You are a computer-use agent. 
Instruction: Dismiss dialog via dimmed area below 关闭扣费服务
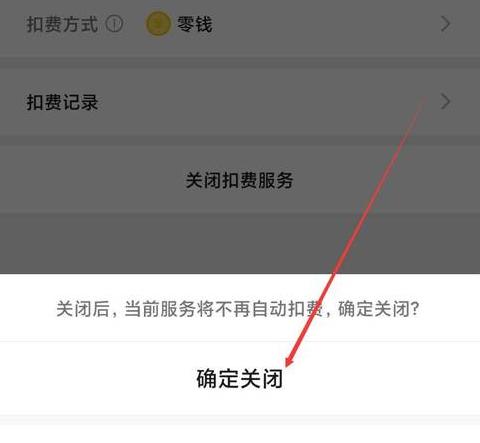(x=240, y=243)
